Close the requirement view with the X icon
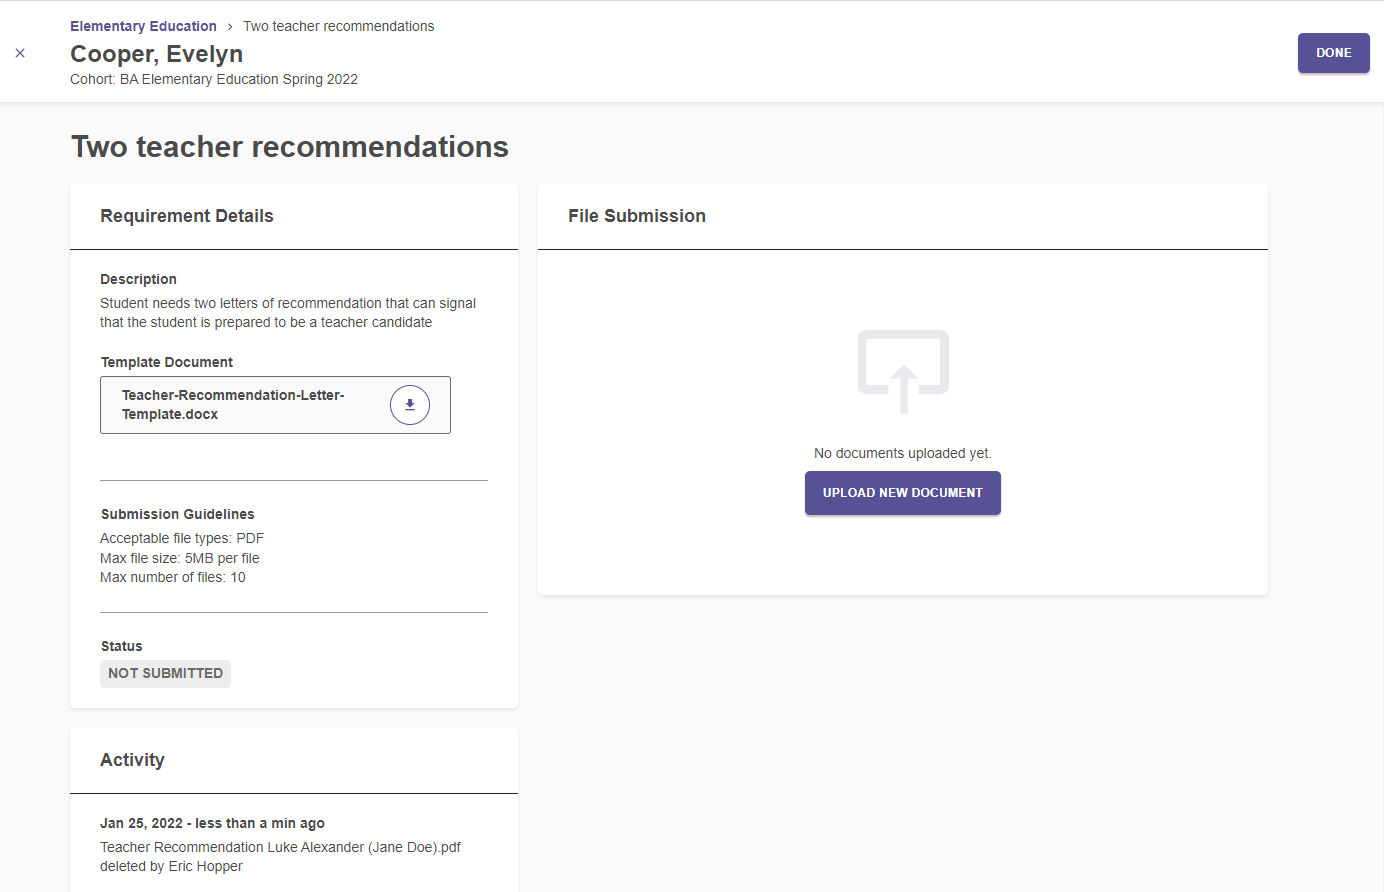 (x=20, y=53)
